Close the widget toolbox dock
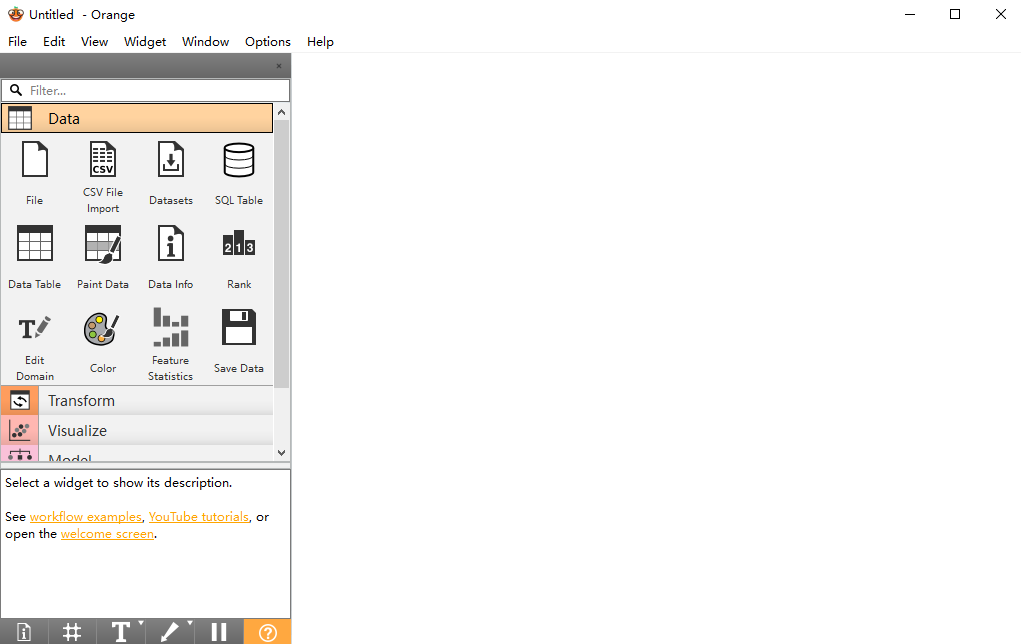Screen dimensions: 1021x644 (279, 66)
